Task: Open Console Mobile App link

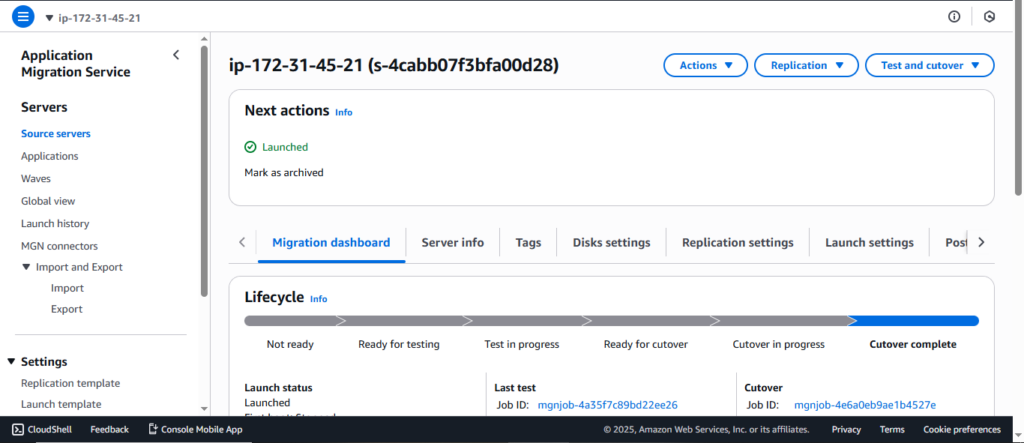Action: click(195, 429)
